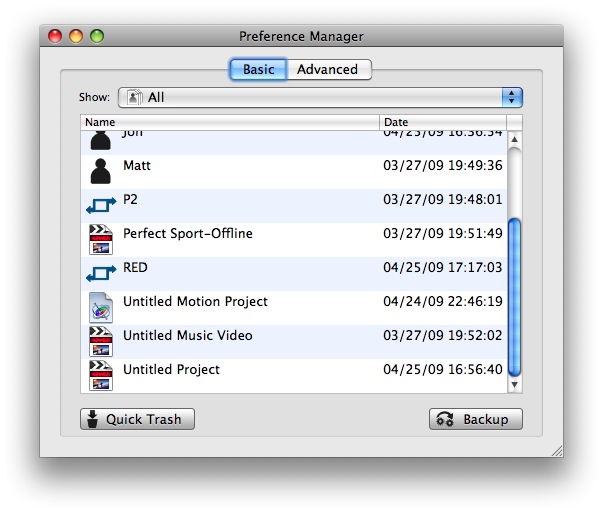Click the scrollbar up arrow
Screen dimensions: 603x512
(x=515, y=140)
